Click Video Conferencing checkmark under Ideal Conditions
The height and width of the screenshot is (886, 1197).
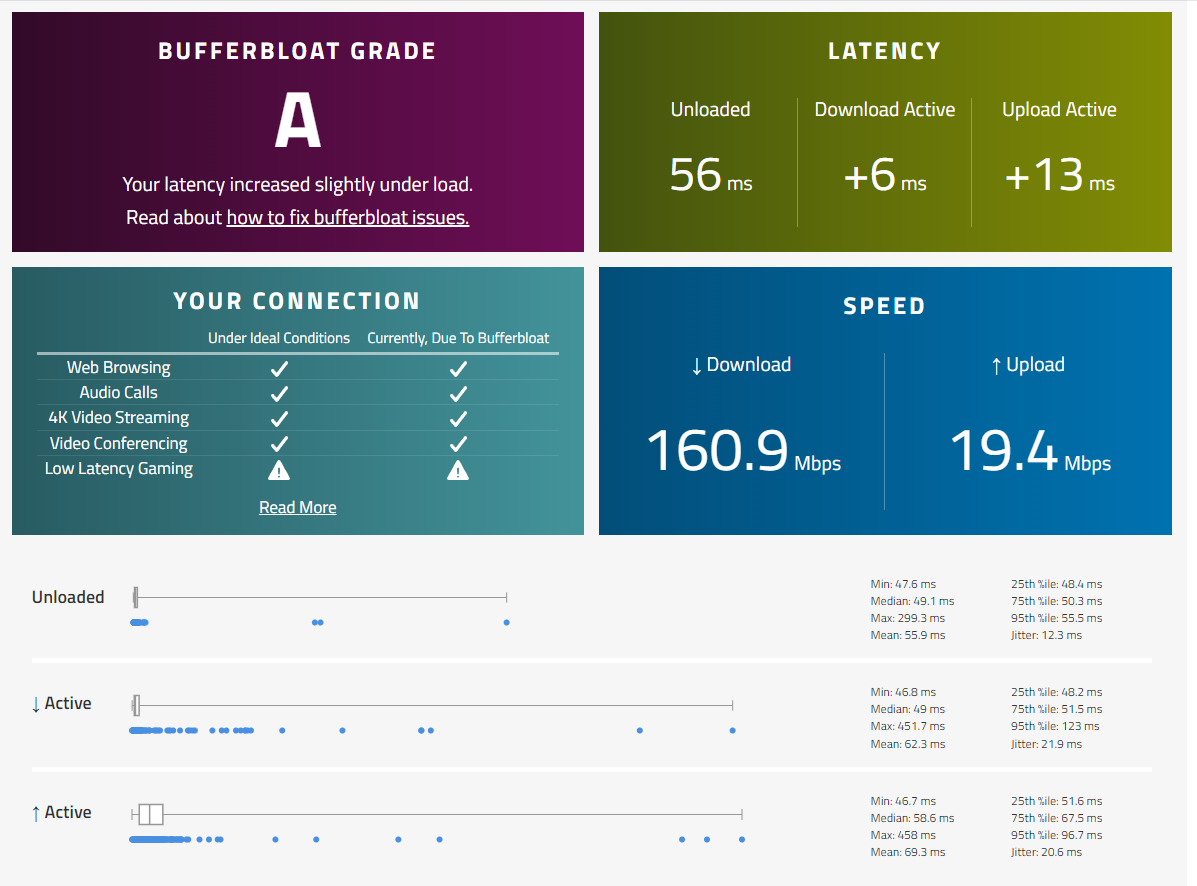point(279,444)
